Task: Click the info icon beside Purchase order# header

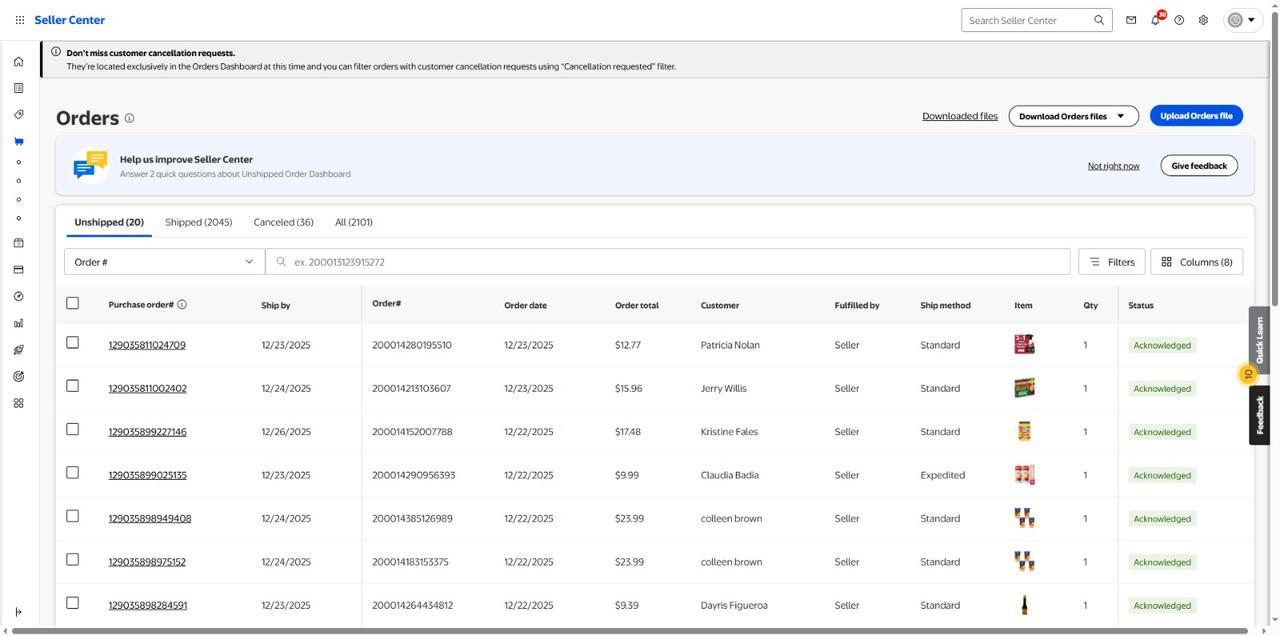Action: [182, 304]
